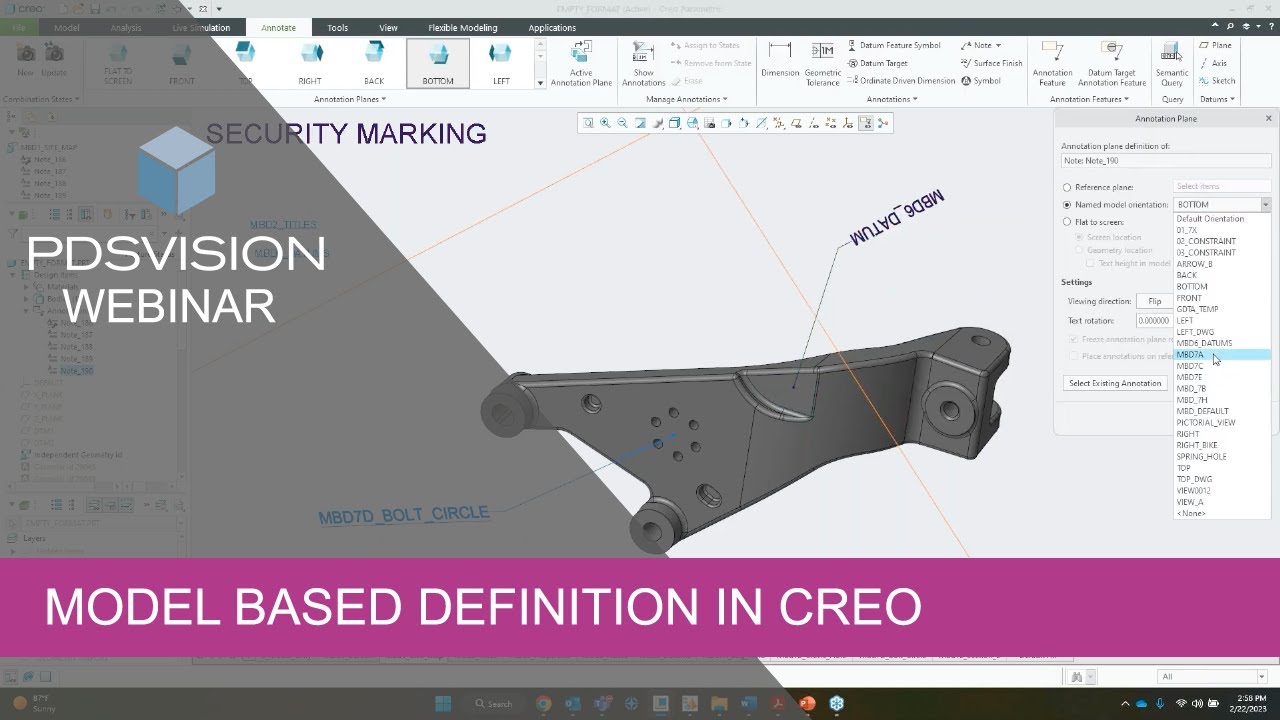Image resolution: width=1280 pixels, height=720 pixels.
Task: Select Named model orientation radio button
Action: click(x=1067, y=205)
